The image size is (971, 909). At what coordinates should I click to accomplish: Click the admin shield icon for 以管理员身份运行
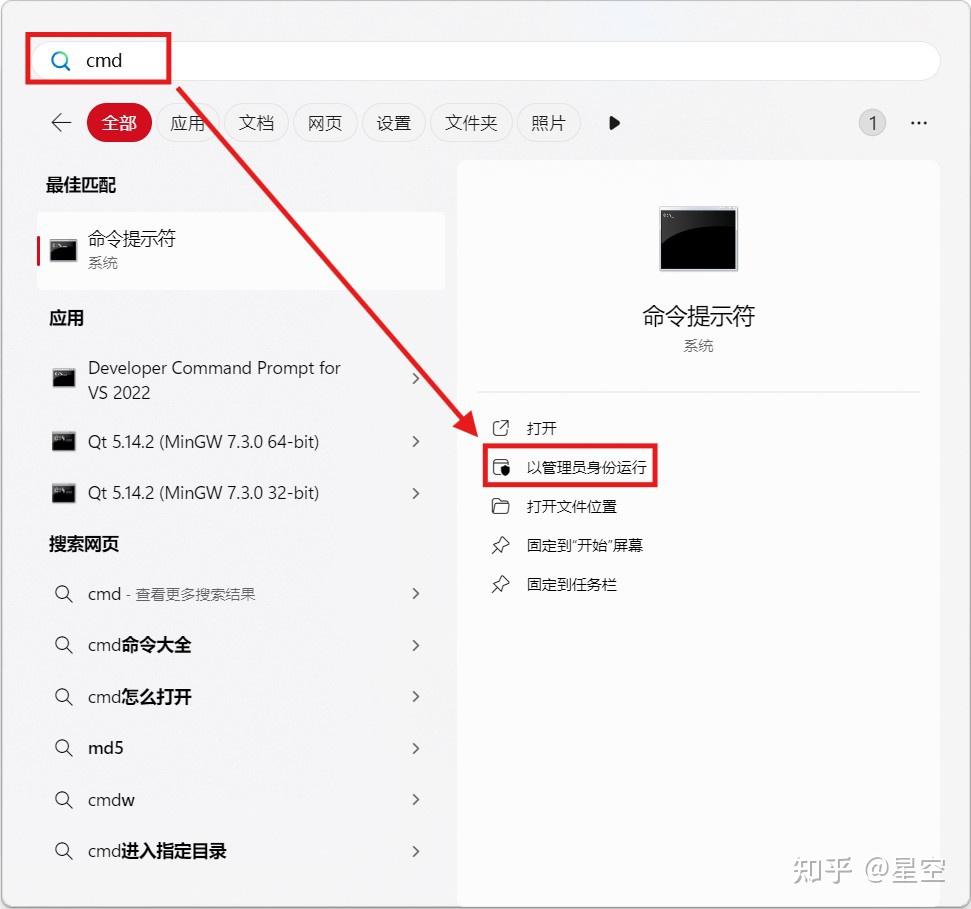pyautogui.click(x=500, y=468)
